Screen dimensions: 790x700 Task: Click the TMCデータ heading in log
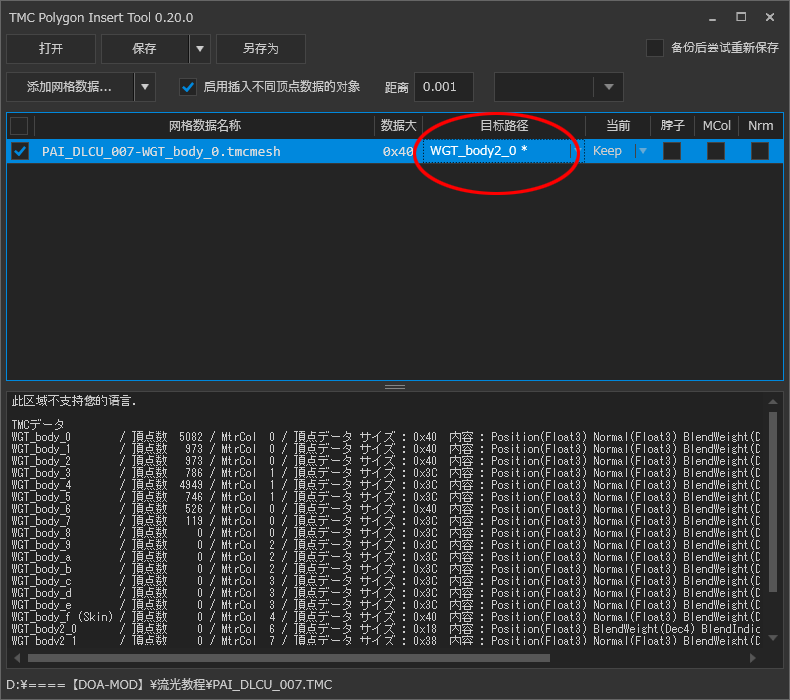pyautogui.click(x=38, y=424)
